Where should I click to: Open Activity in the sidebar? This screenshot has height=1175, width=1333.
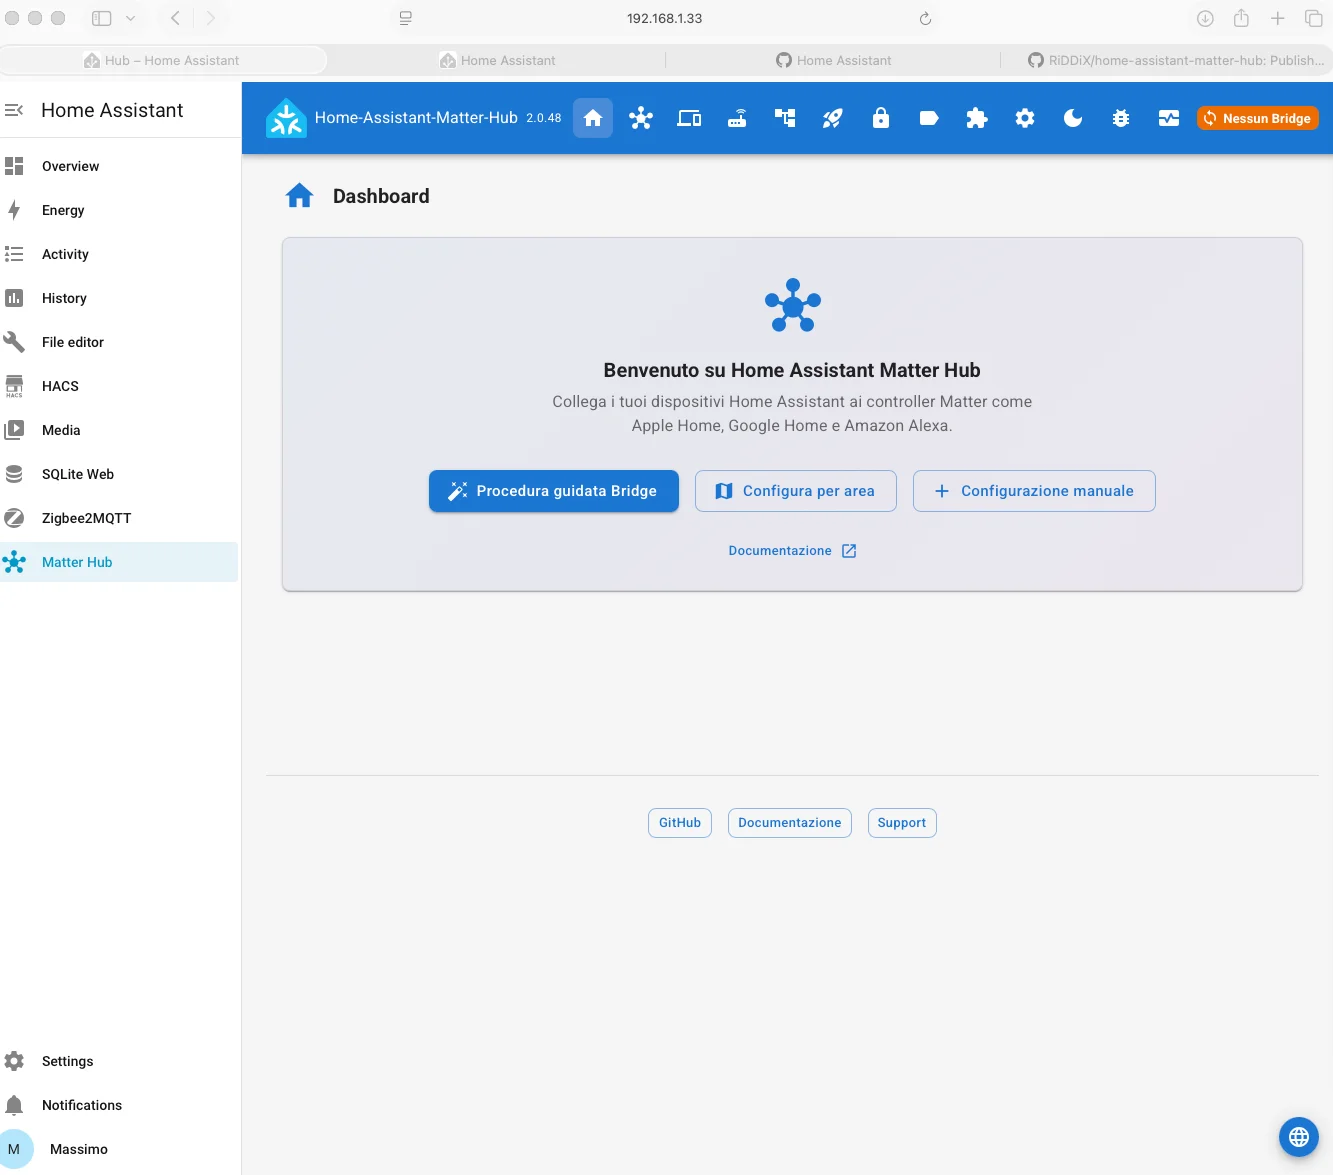[x=119, y=254]
